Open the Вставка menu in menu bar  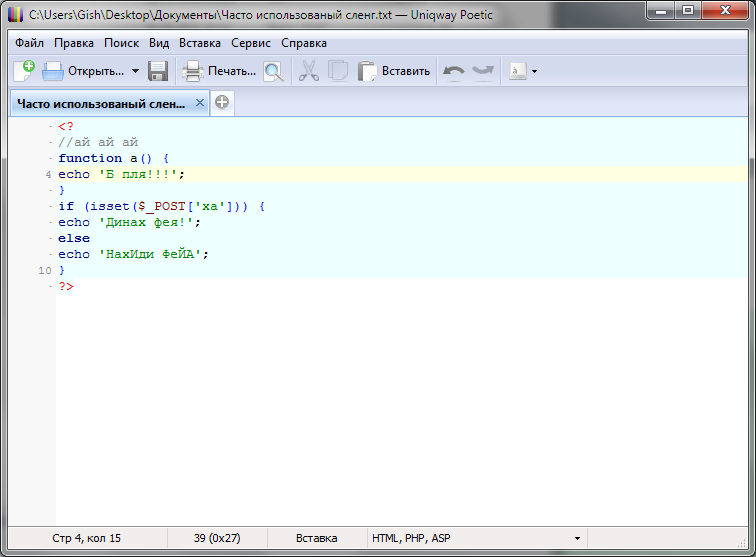200,43
